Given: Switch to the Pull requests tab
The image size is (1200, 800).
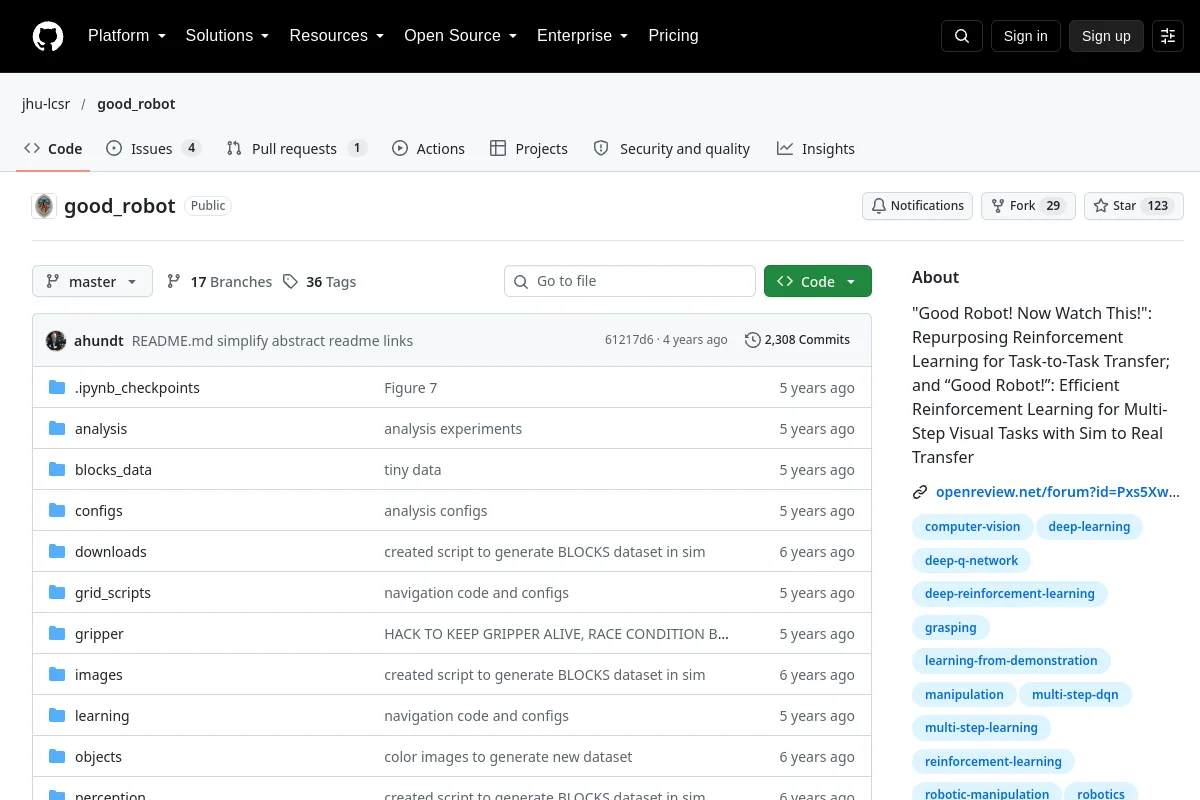Looking at the screenshot, I should pos(297,149).
